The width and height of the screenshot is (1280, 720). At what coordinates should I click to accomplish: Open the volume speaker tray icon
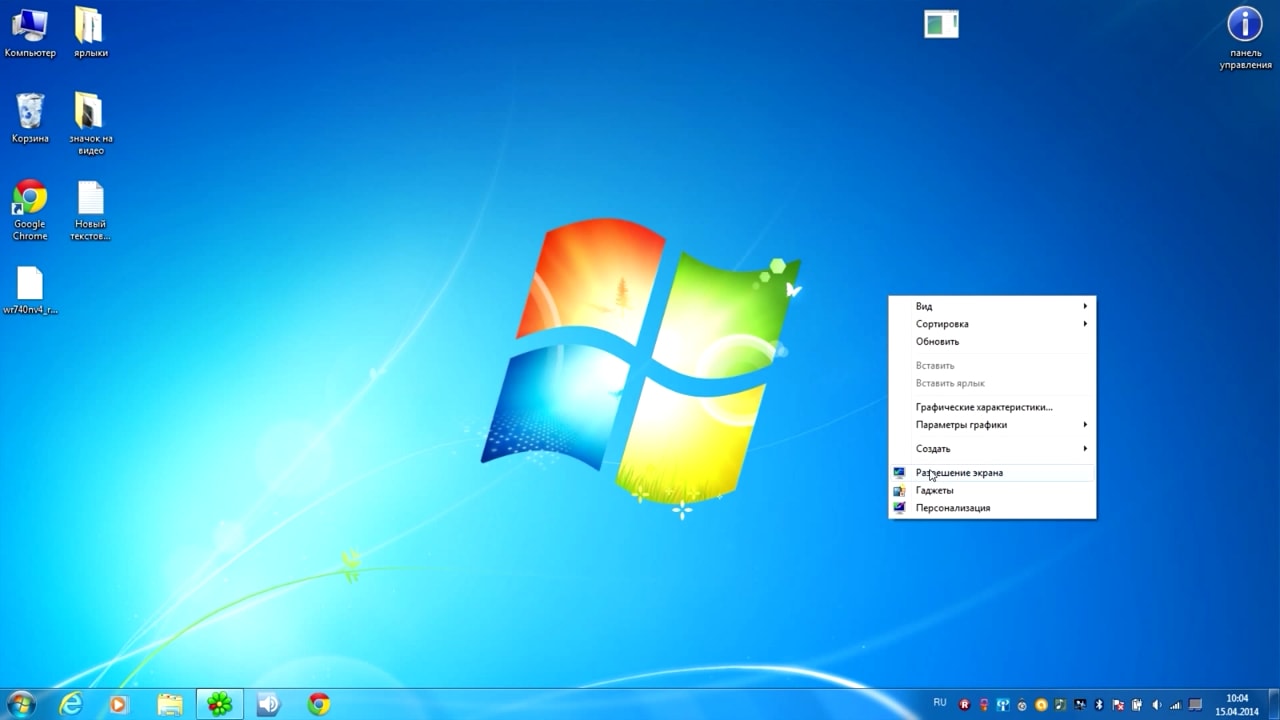pos(1157,704)
